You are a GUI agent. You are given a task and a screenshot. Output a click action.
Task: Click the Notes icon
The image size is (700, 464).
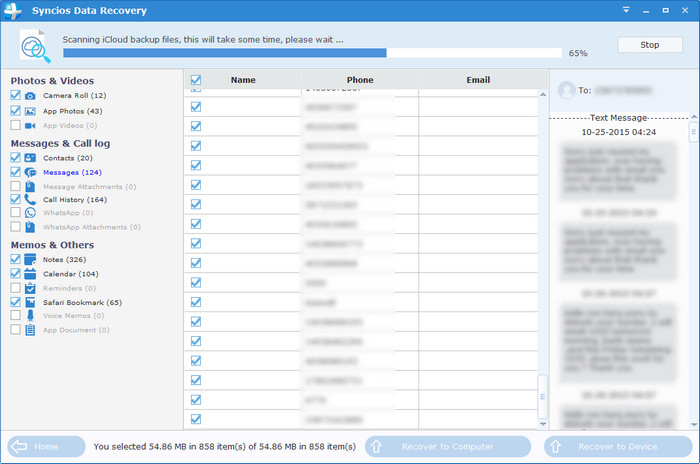(30, 259)
